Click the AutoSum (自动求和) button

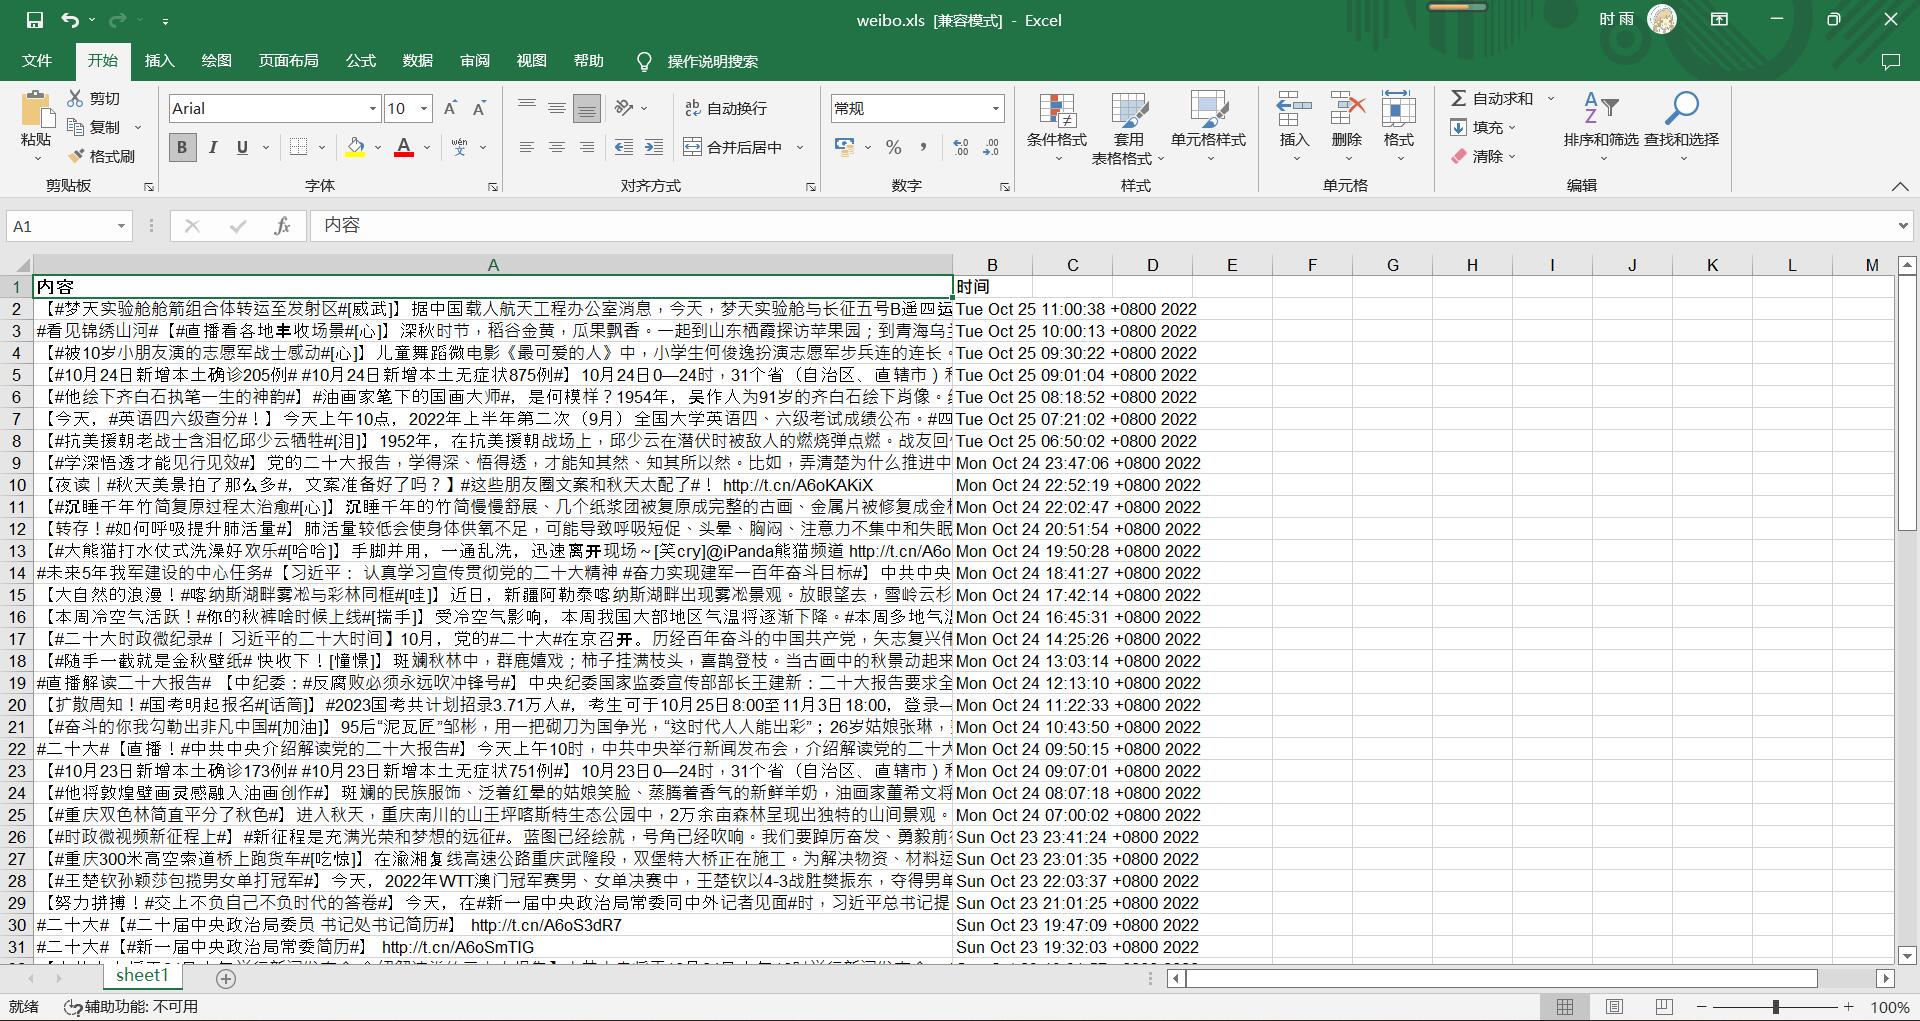(1492, 98)
